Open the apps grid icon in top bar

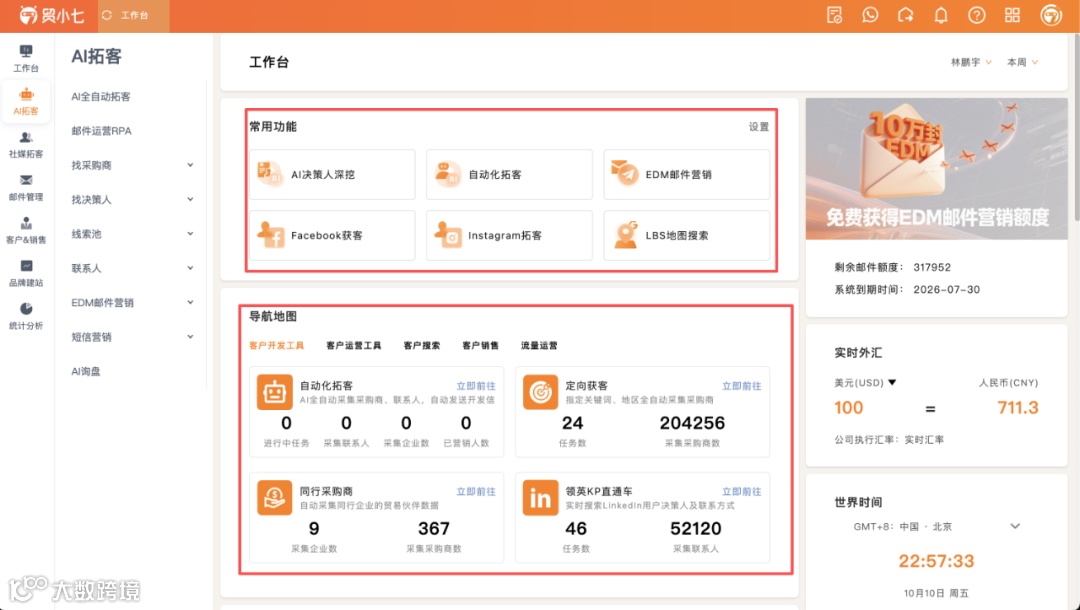[1012, 15]
